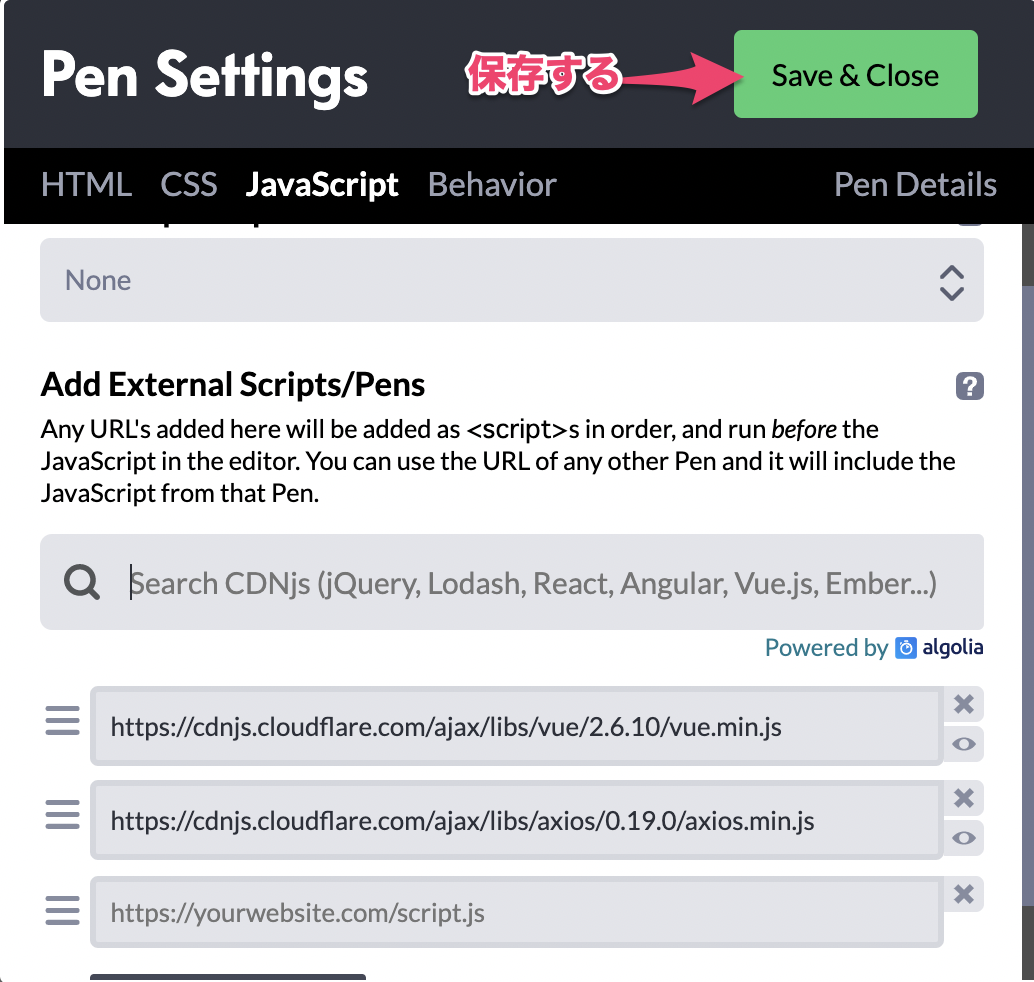Click the search magnifier icon

pyautogui.click(x=82, y=582)
